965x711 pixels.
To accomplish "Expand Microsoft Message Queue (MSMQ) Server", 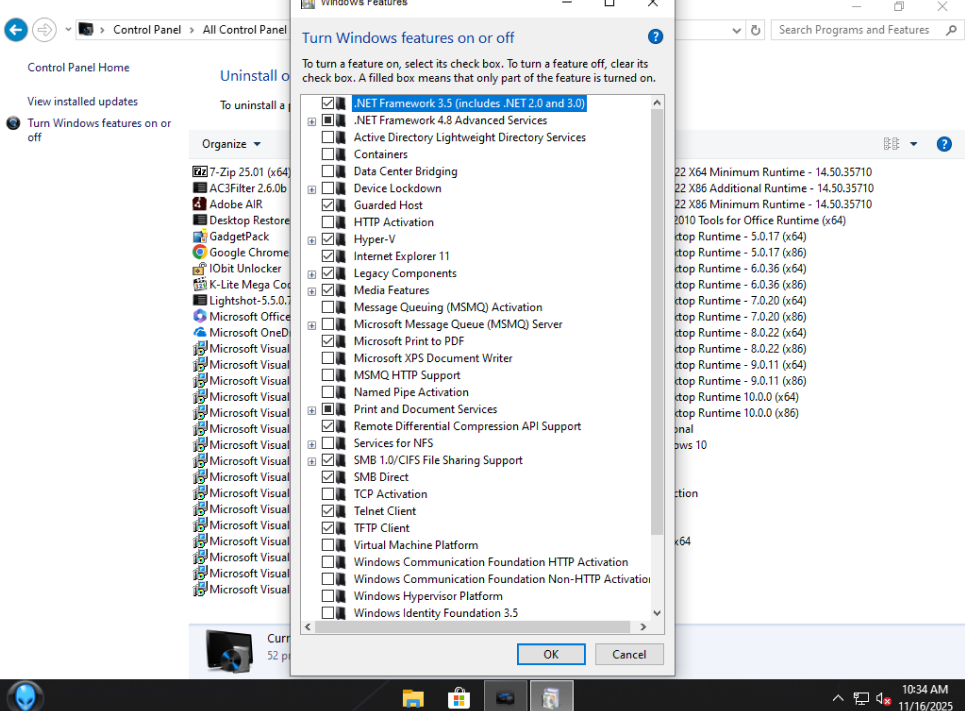I will point(312,326).
